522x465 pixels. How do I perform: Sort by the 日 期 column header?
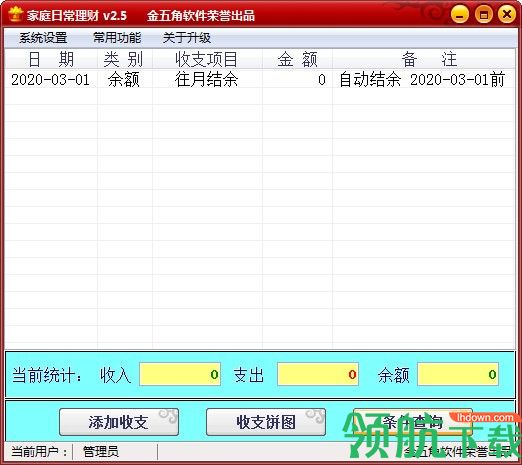(51, 59)
